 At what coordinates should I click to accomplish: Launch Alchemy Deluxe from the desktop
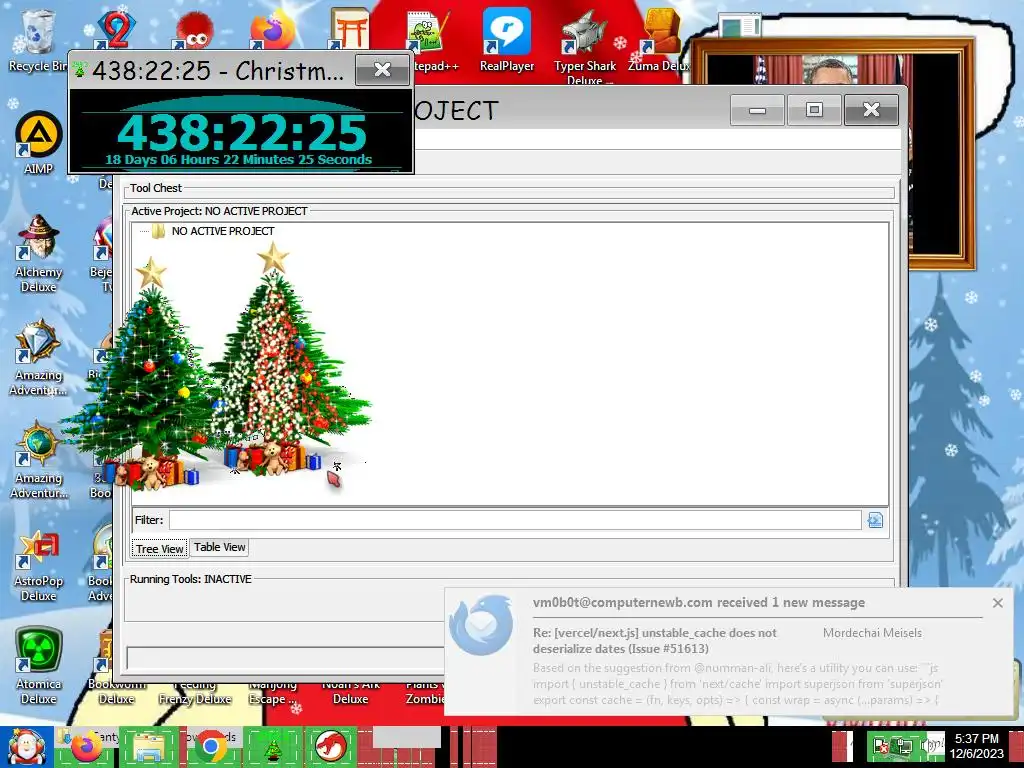coord(39,253)
